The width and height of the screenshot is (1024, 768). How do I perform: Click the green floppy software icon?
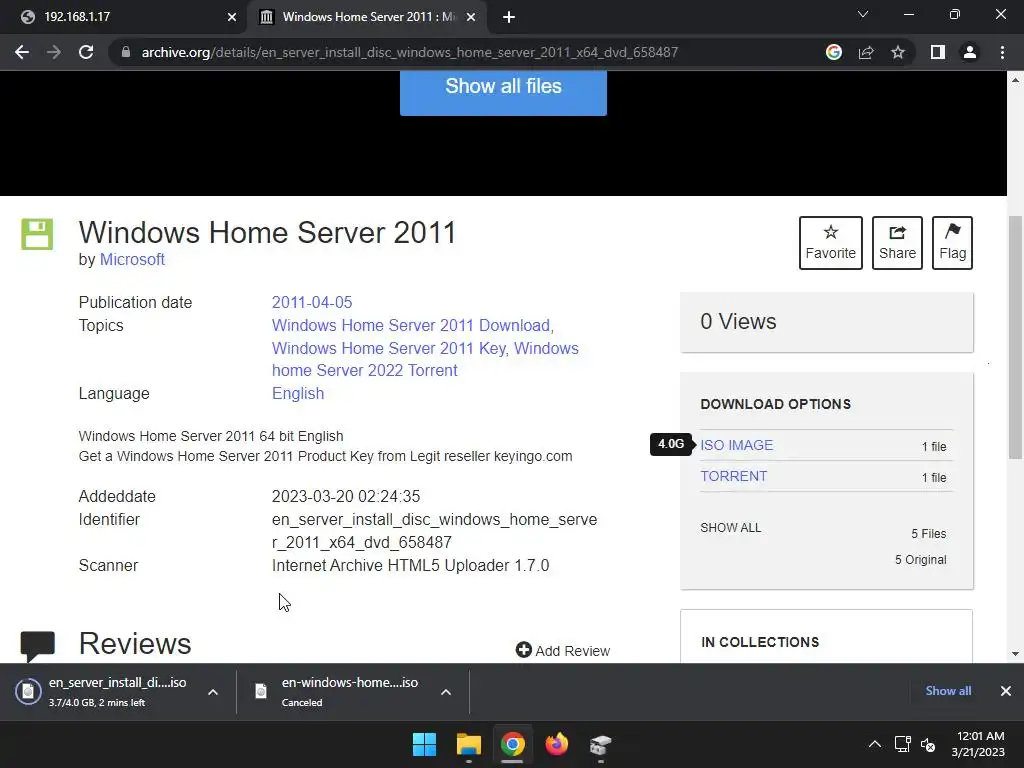(37, 234)
